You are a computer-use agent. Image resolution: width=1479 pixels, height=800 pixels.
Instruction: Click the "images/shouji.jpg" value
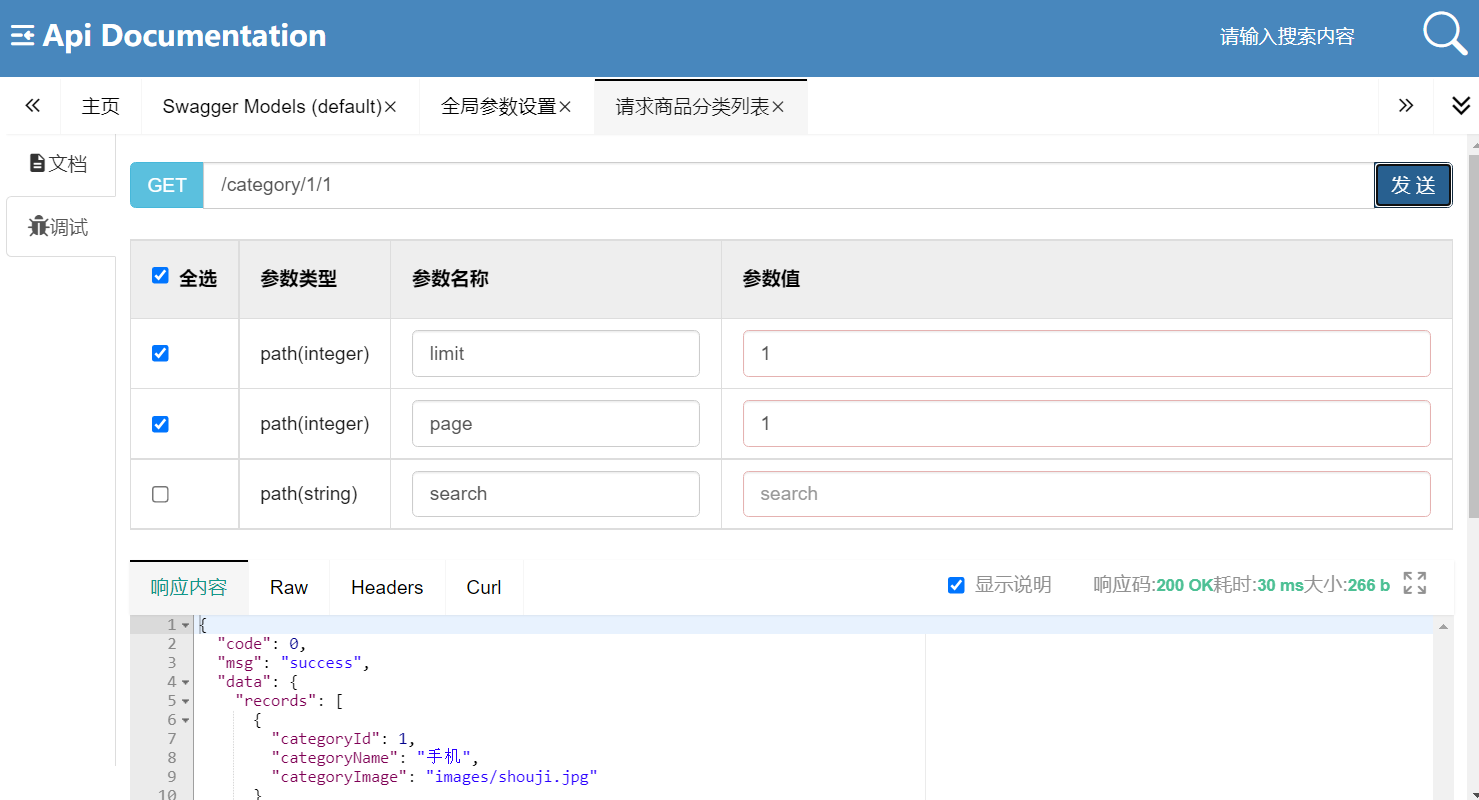(x=511, y=777)
